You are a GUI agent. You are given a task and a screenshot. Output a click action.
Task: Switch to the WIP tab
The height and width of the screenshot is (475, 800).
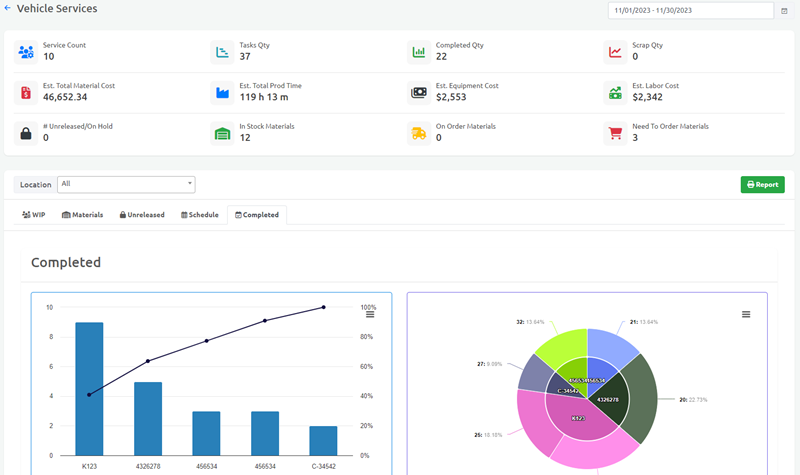(x=34, y=215)
